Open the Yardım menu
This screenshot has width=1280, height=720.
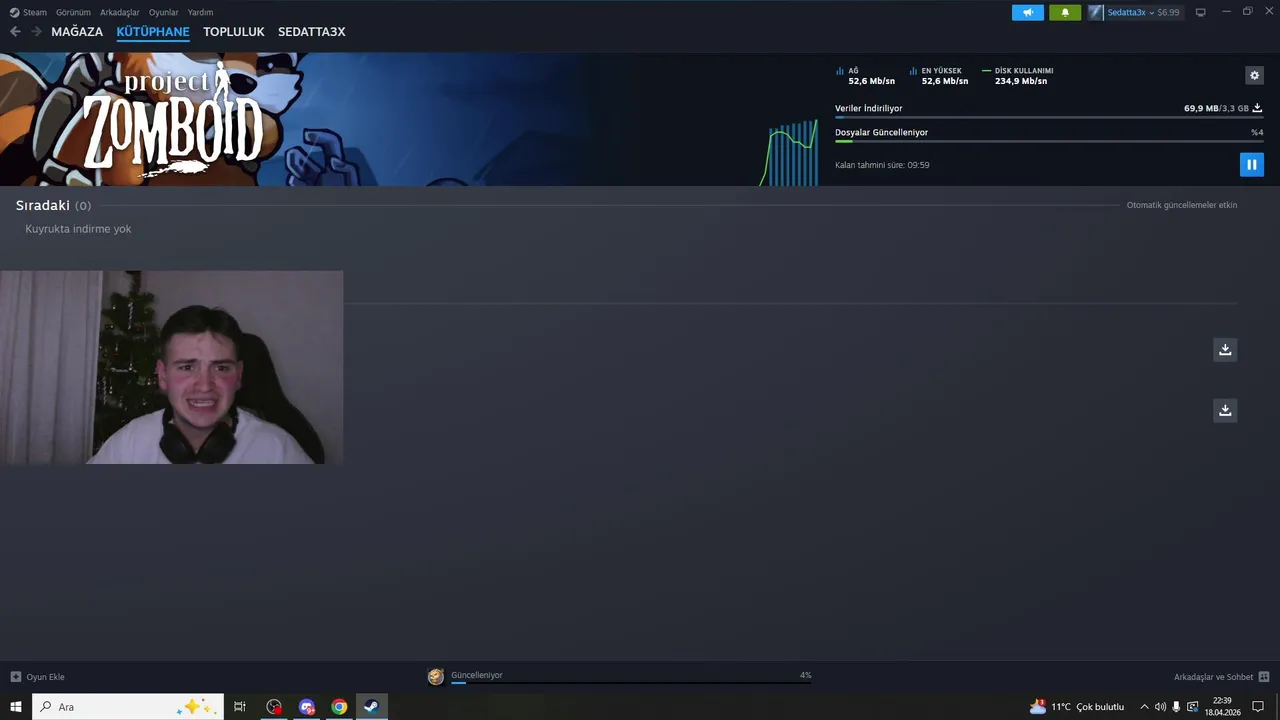[x=200, y=12]
